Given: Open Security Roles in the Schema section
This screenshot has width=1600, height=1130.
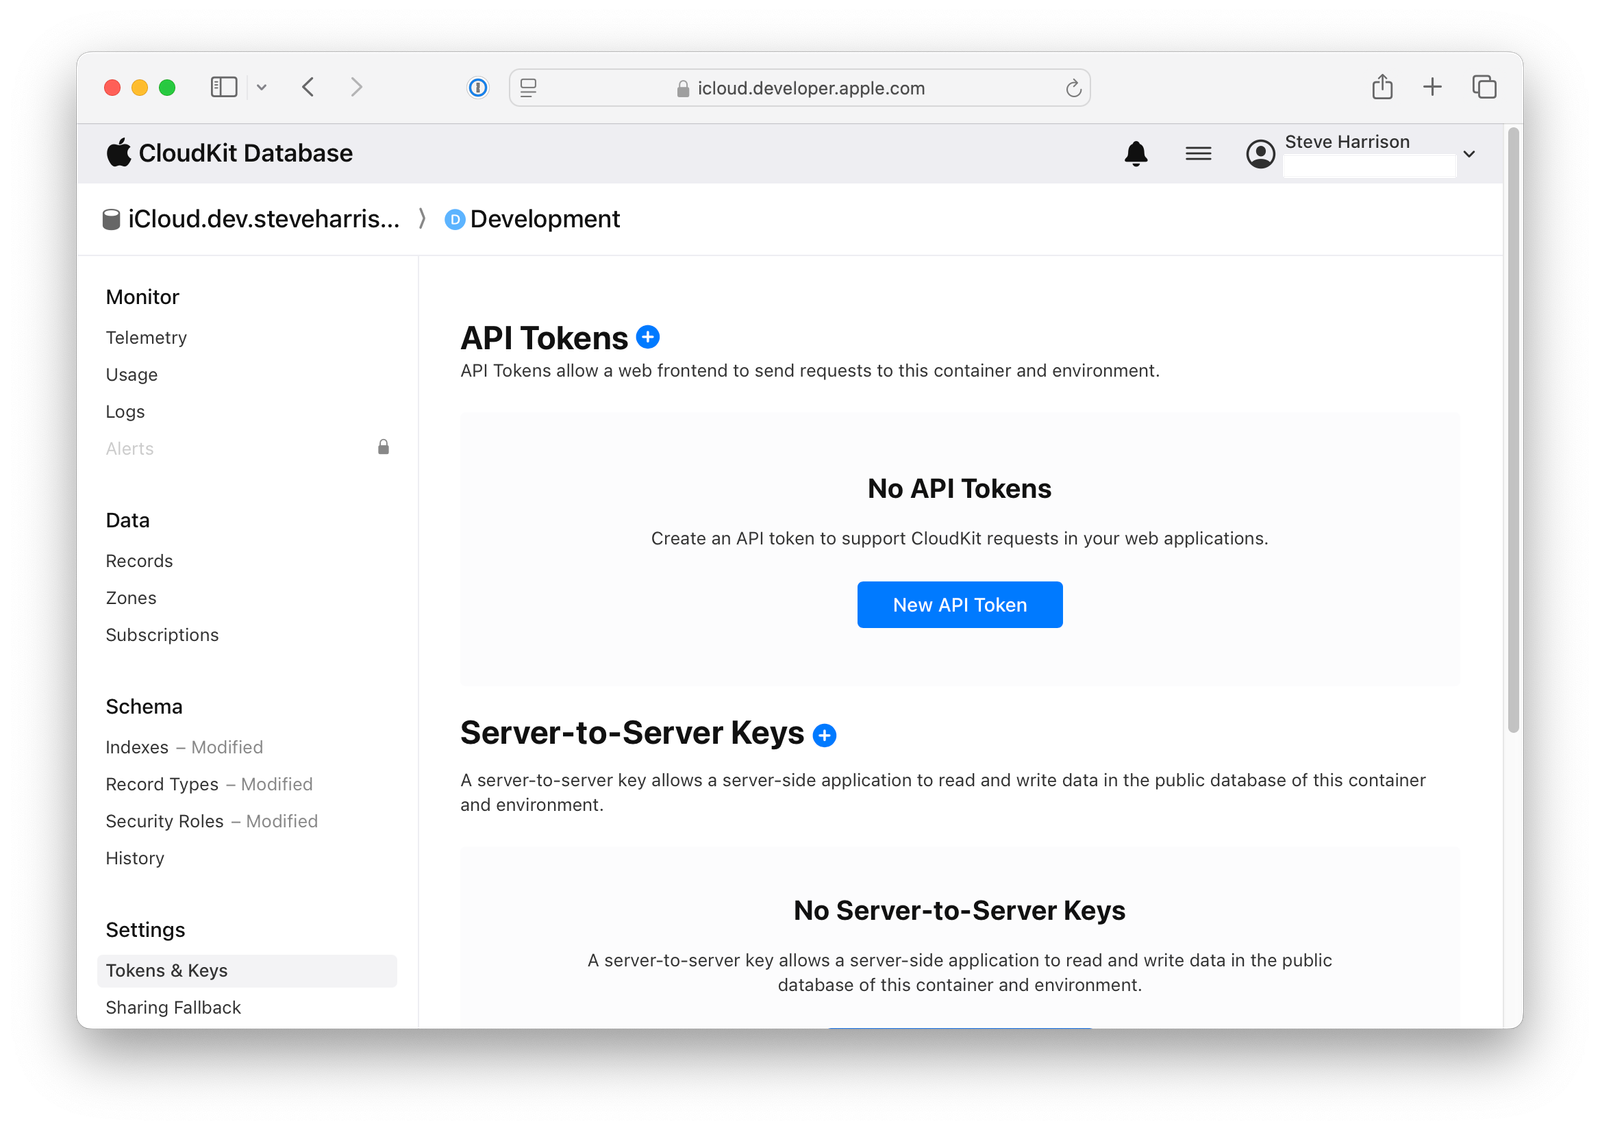Looking at the screenshot, I should click(x=165, y=821).
